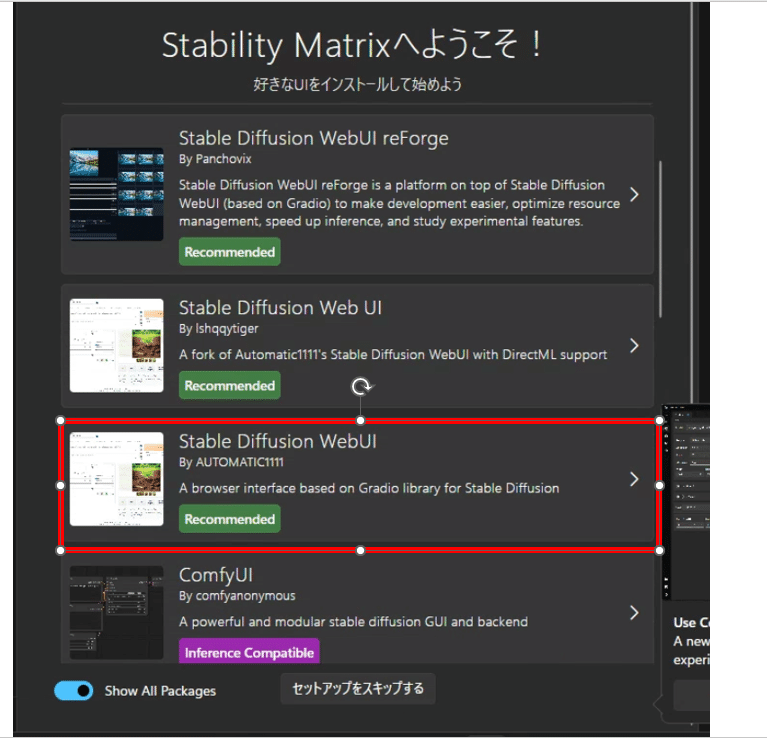Select the AUTOMATIC1111 WebUI preview thumbnail
The height and width of the screenshot is (738, 767).
coord(116,479)
